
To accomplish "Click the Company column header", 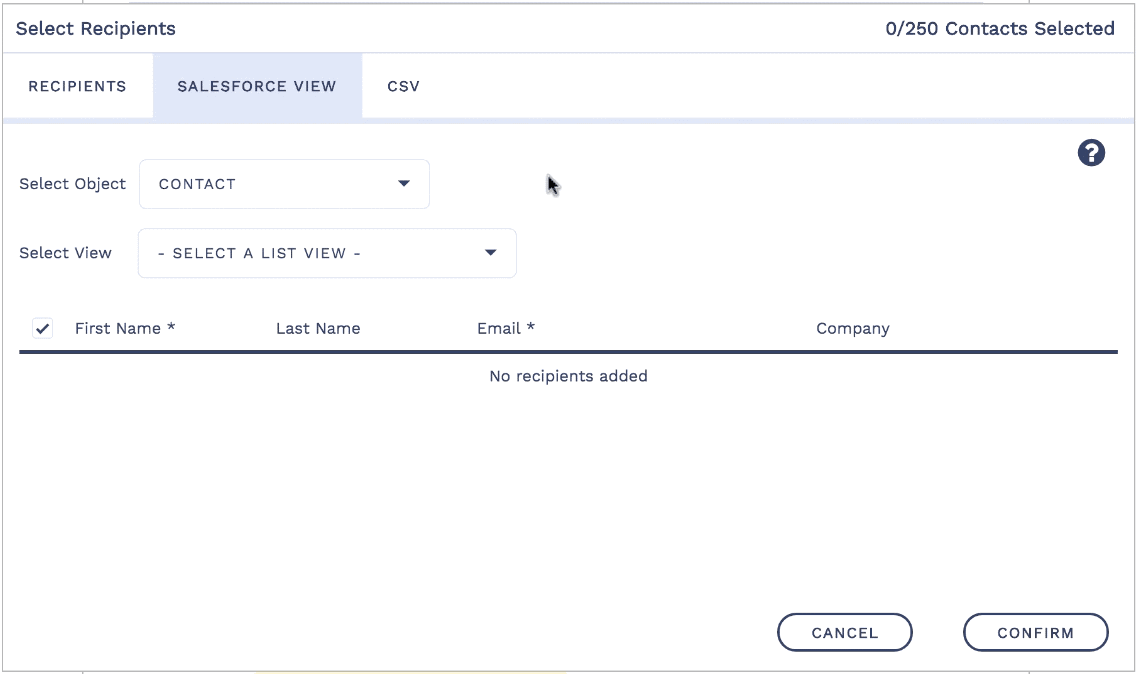I will coord(852,328).
